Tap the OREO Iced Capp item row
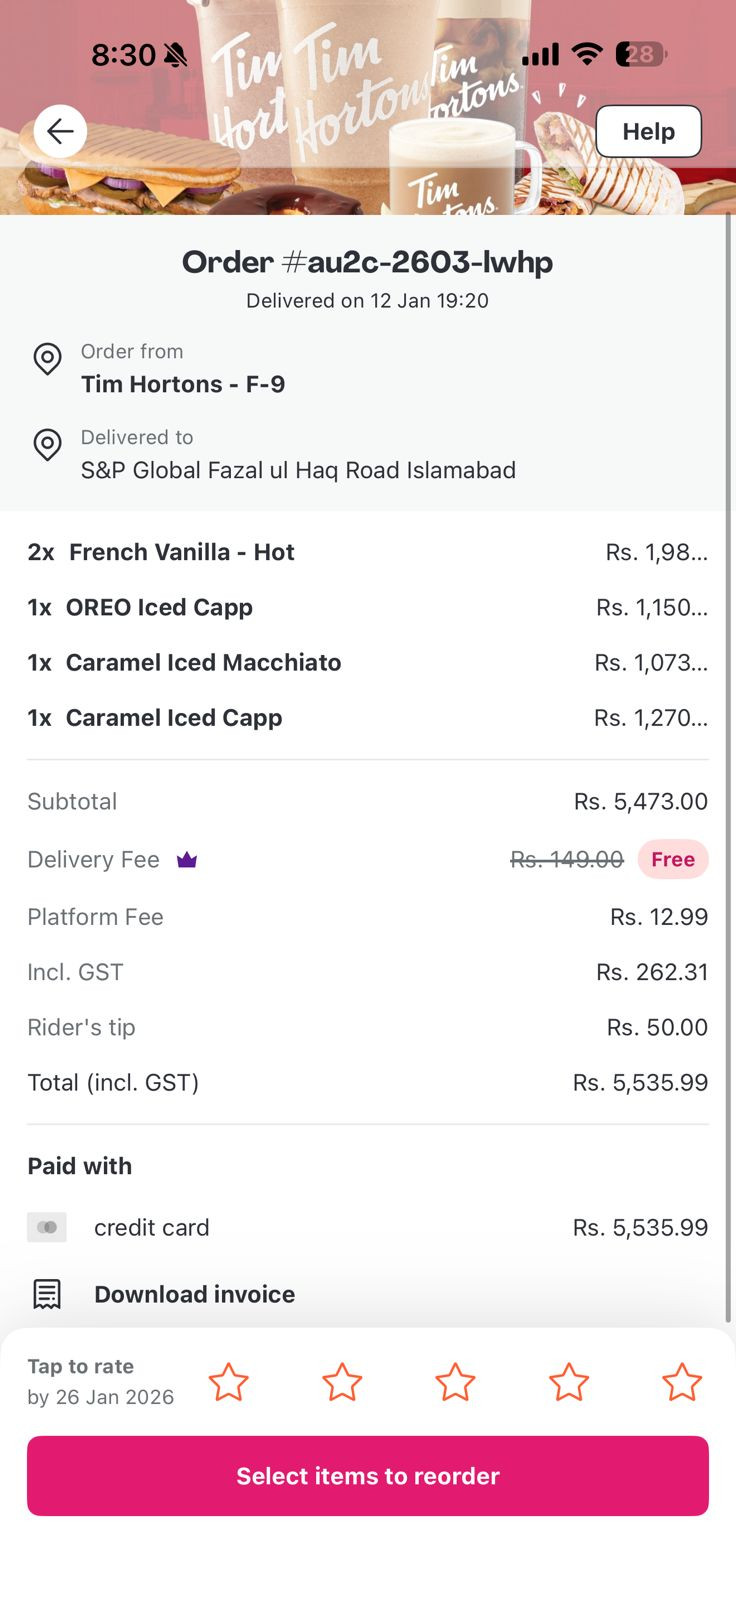 [159, 607]
